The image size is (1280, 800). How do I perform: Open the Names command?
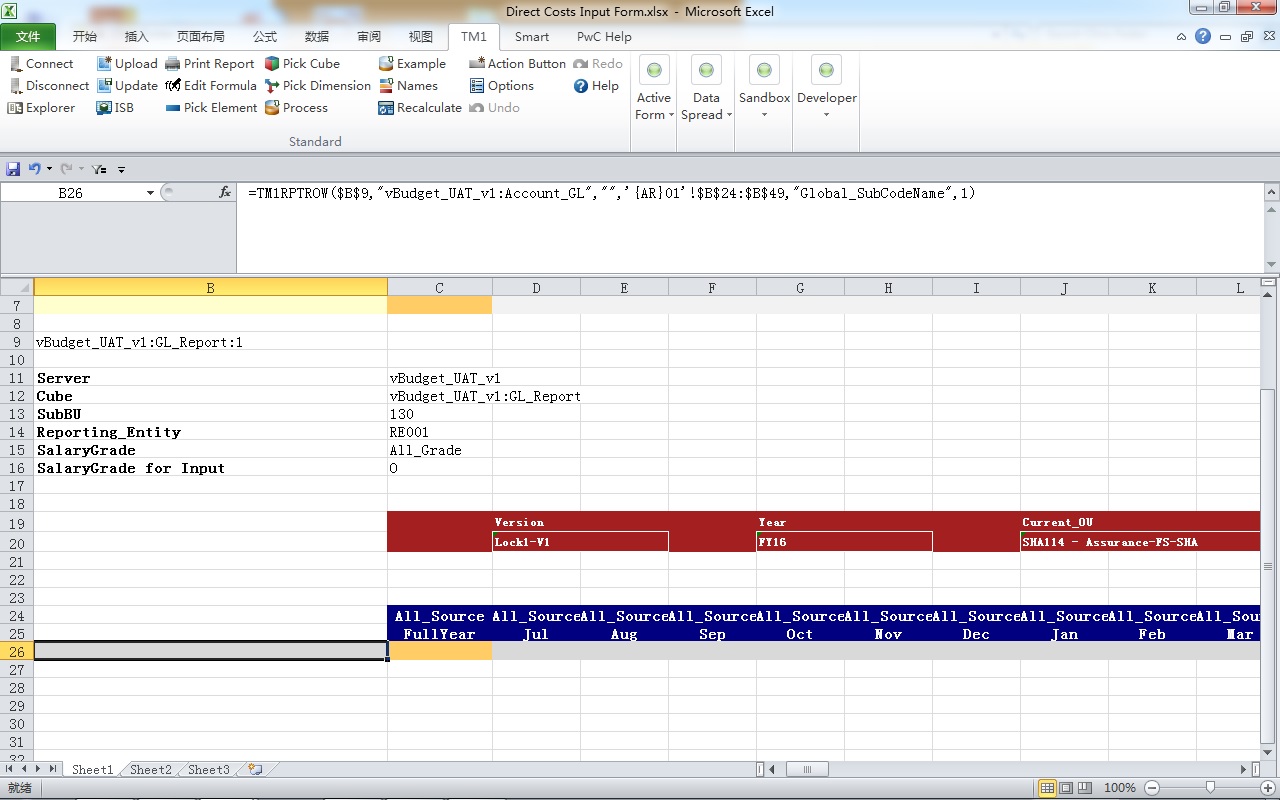pyautogui.click(x=408, y=85)
